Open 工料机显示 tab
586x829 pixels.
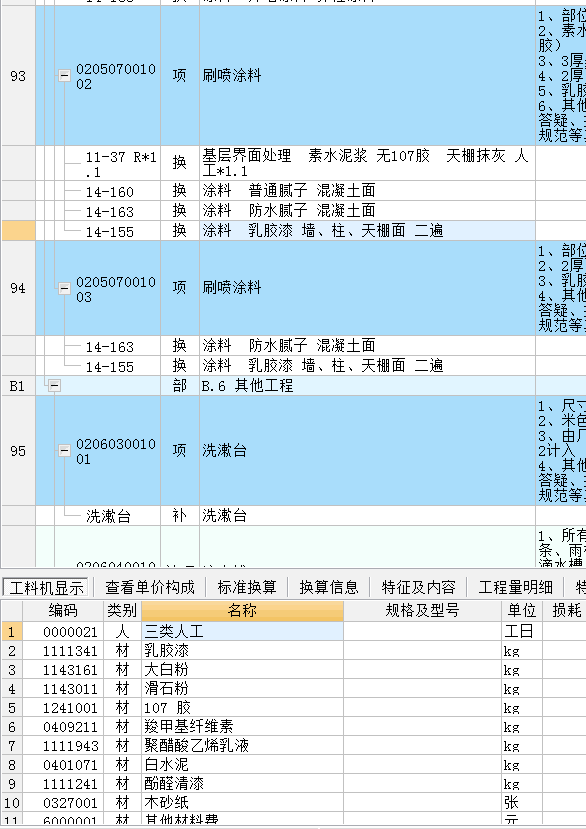tap(46, 587)
